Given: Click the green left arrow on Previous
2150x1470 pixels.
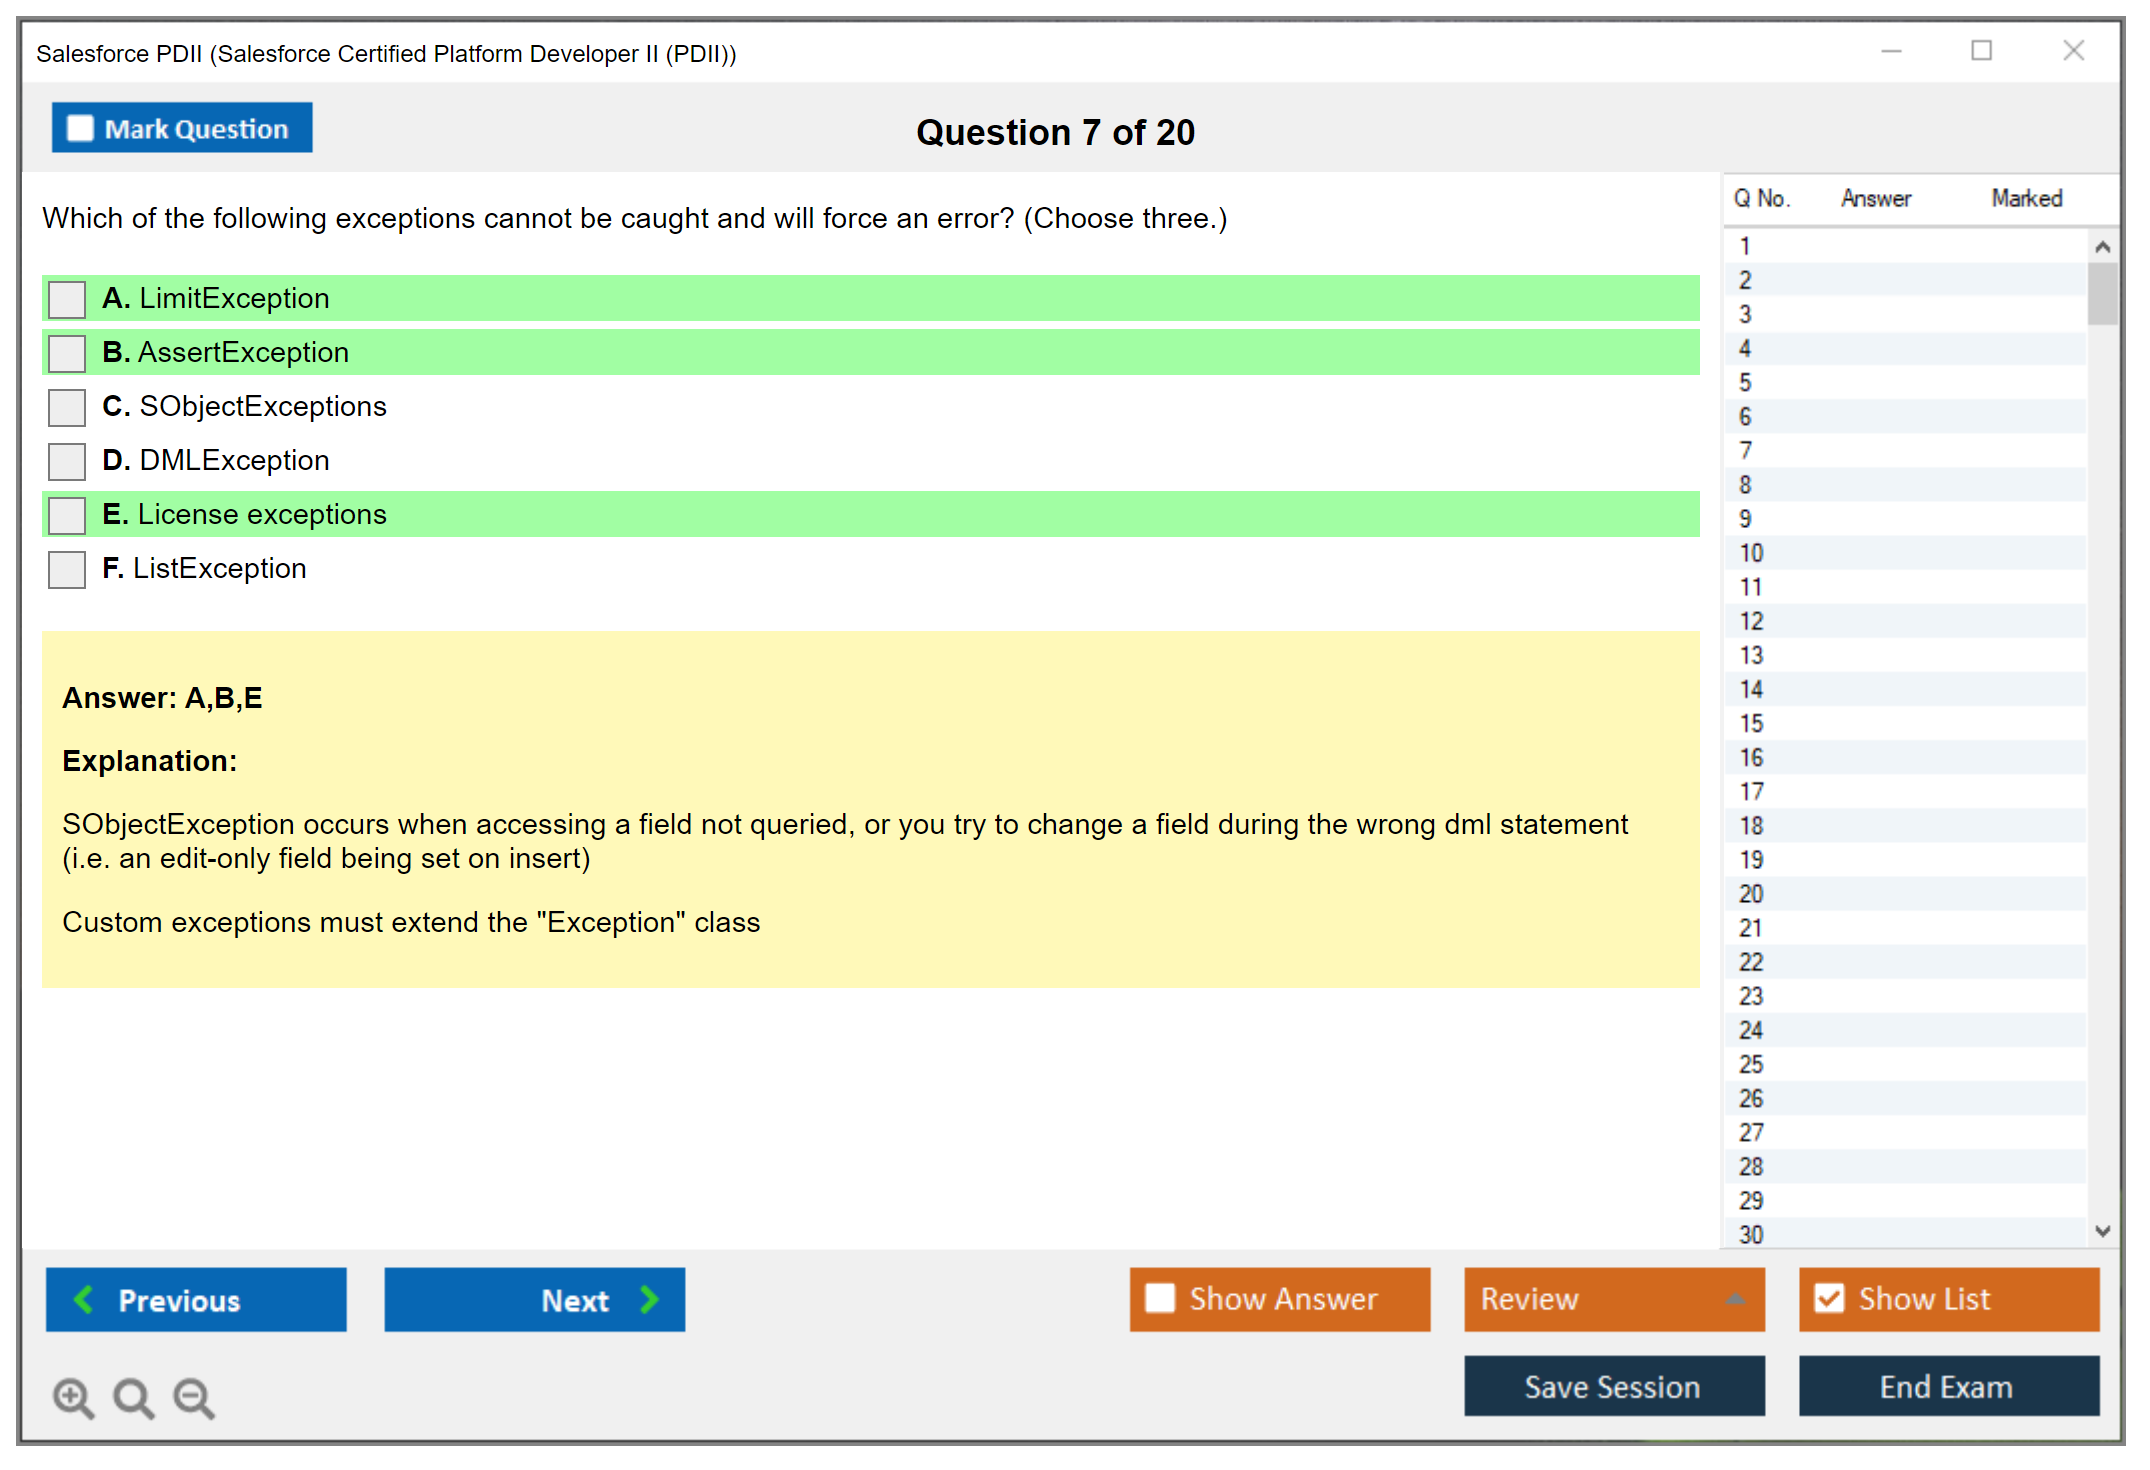Looking at the screenshot, I should click(x=84, y=1300).
